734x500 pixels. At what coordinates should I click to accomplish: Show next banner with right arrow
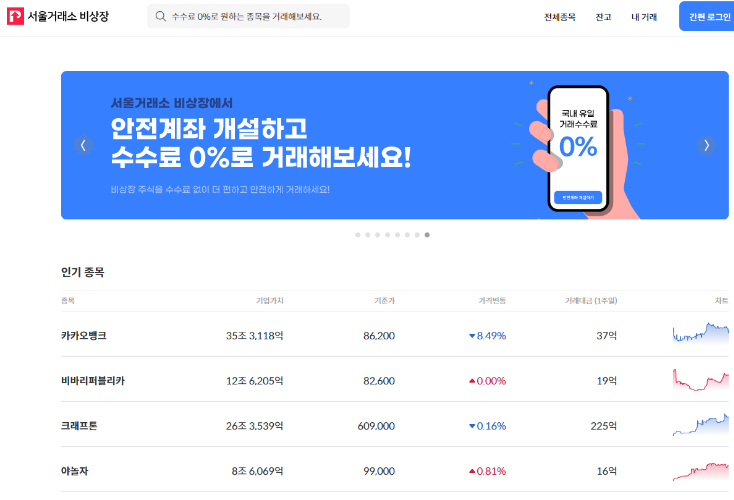click(706, 145)
